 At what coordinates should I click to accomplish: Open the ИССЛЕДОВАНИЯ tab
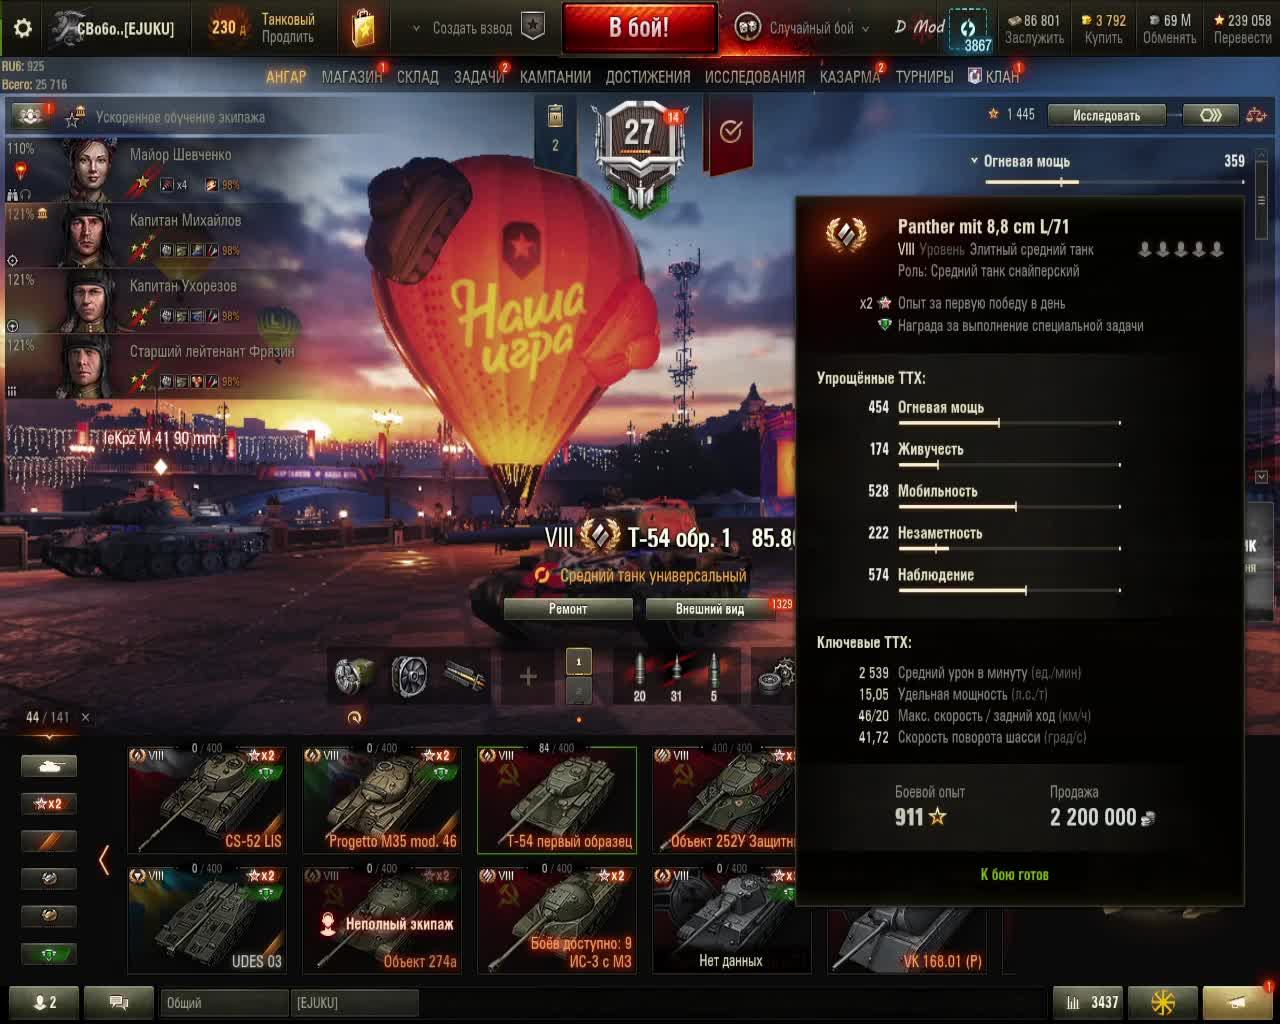pos(754,77)
